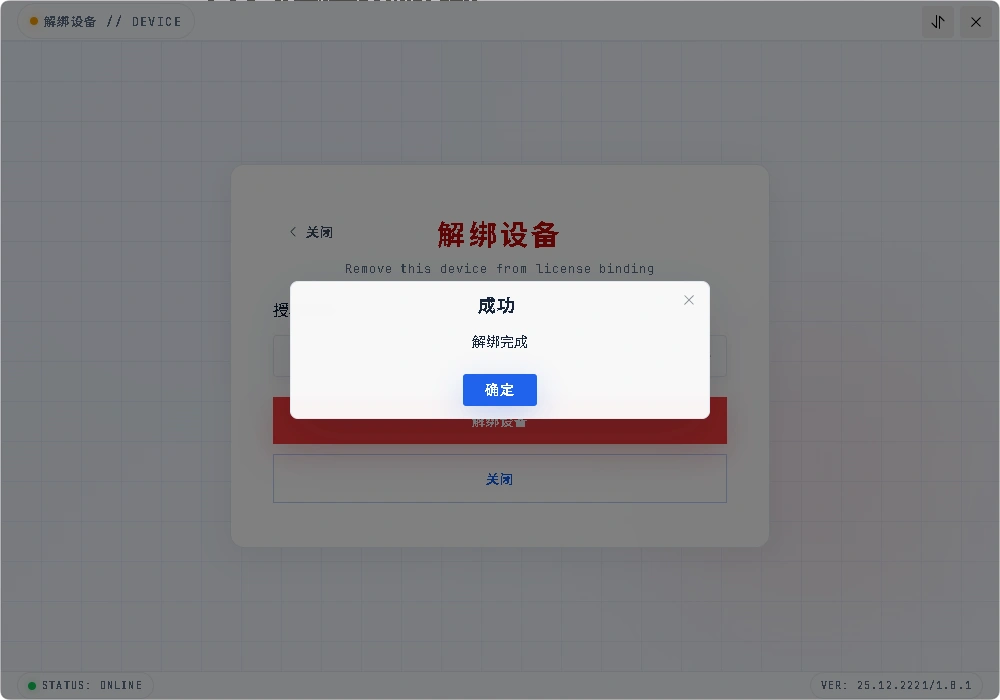Dismiss the 成功 dialog via its × icon
The width and height of the screenshot is (1000, 700).
689,299
